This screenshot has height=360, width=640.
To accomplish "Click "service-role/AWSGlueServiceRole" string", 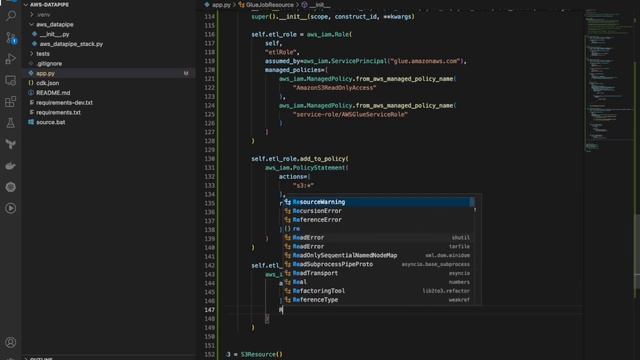I will 350,114.
